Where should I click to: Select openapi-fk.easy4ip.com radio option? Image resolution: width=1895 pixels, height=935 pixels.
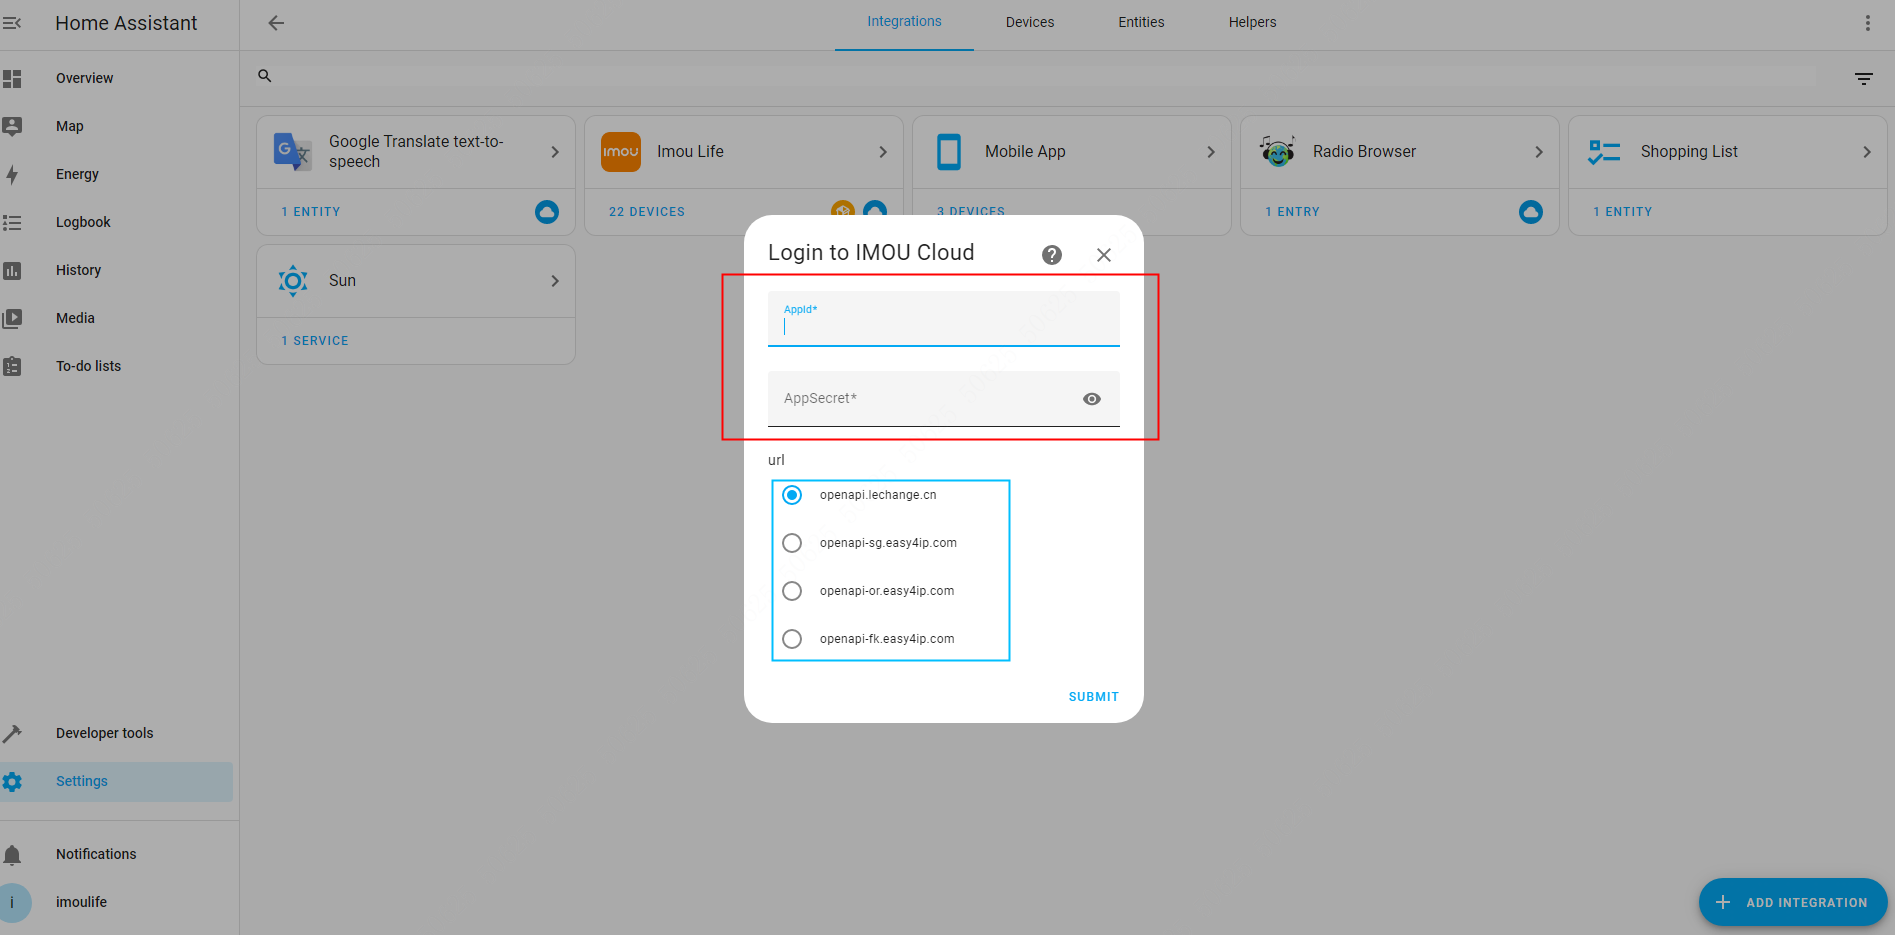[x=792, y=639]
